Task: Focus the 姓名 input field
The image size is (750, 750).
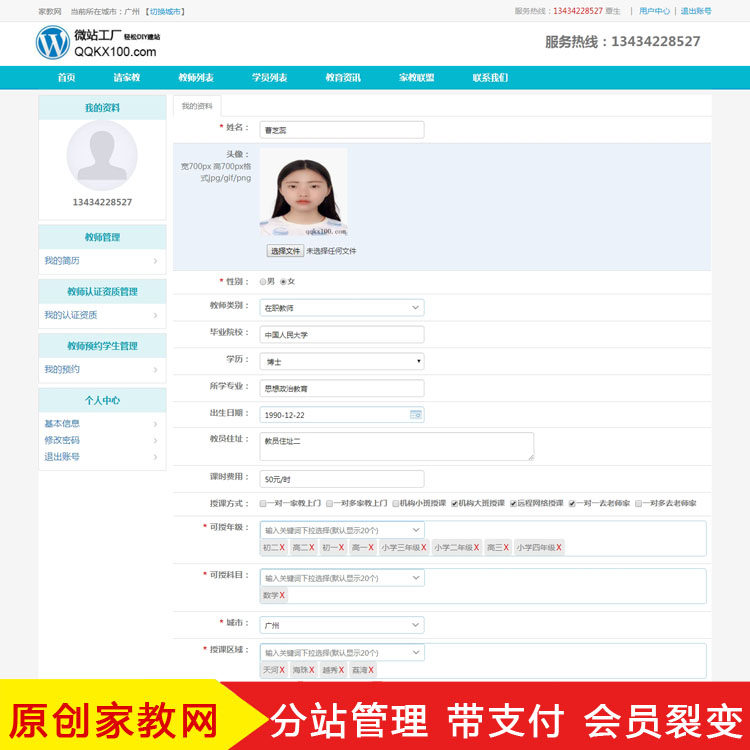Action: pos(342,130)
